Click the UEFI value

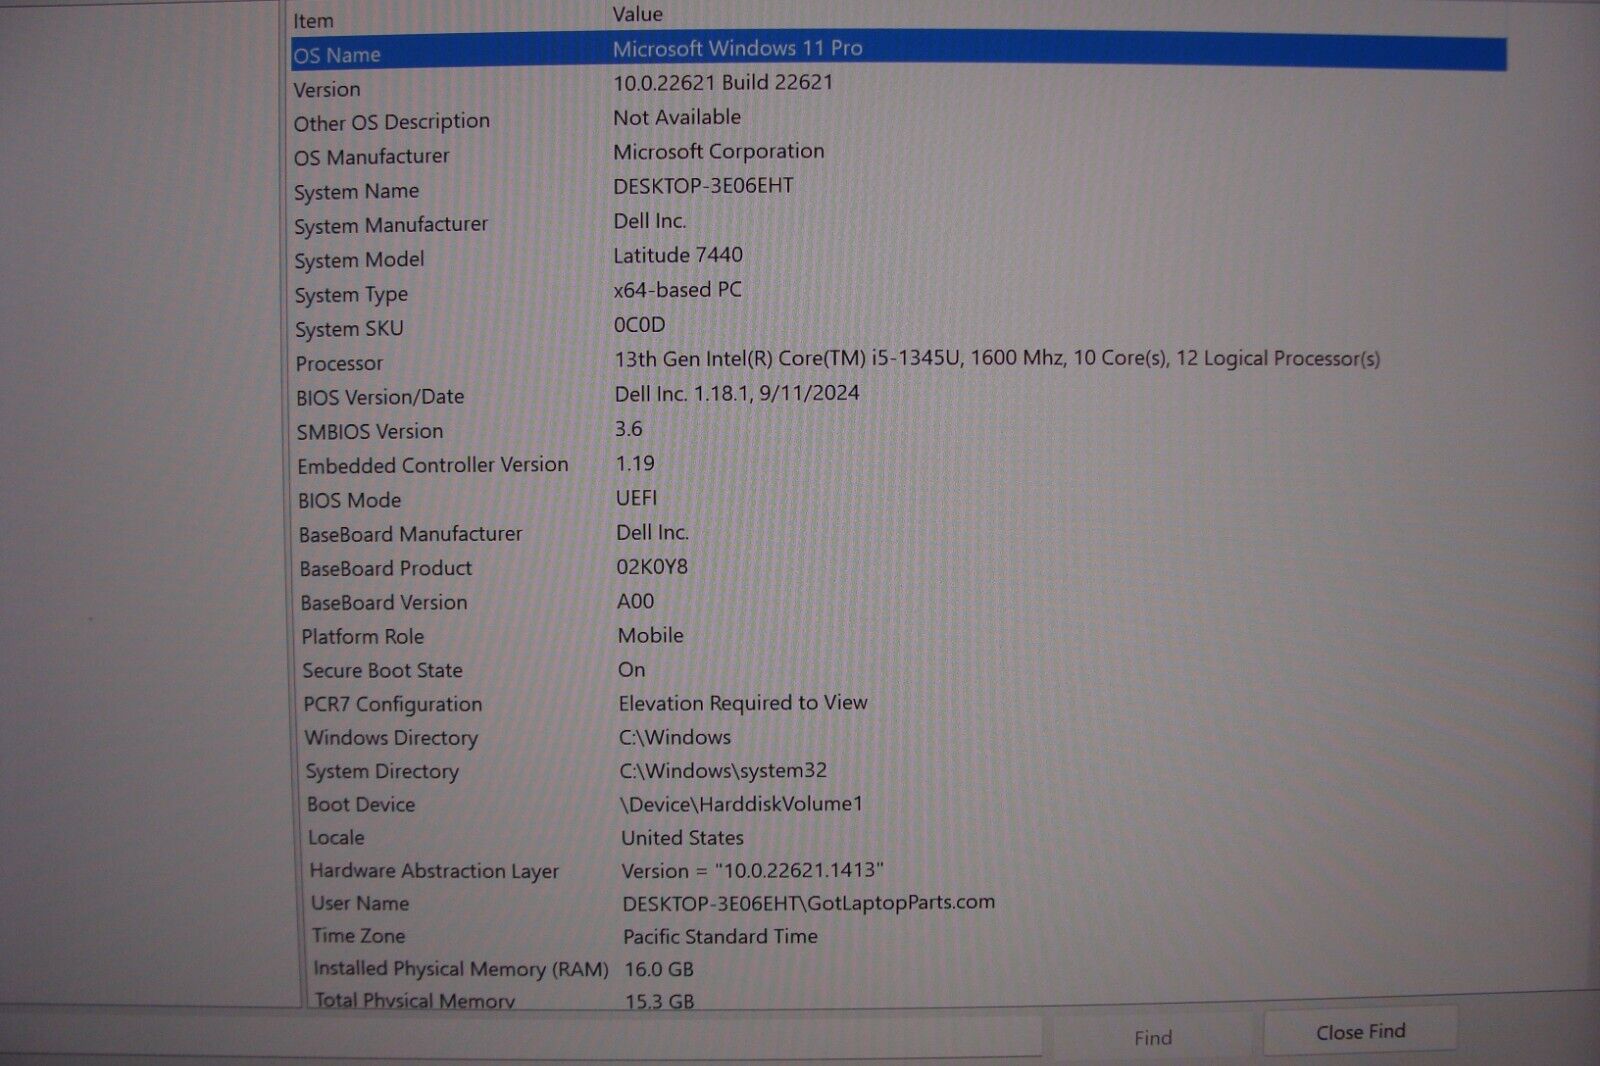pyautogui.click(x=637, y=498)
